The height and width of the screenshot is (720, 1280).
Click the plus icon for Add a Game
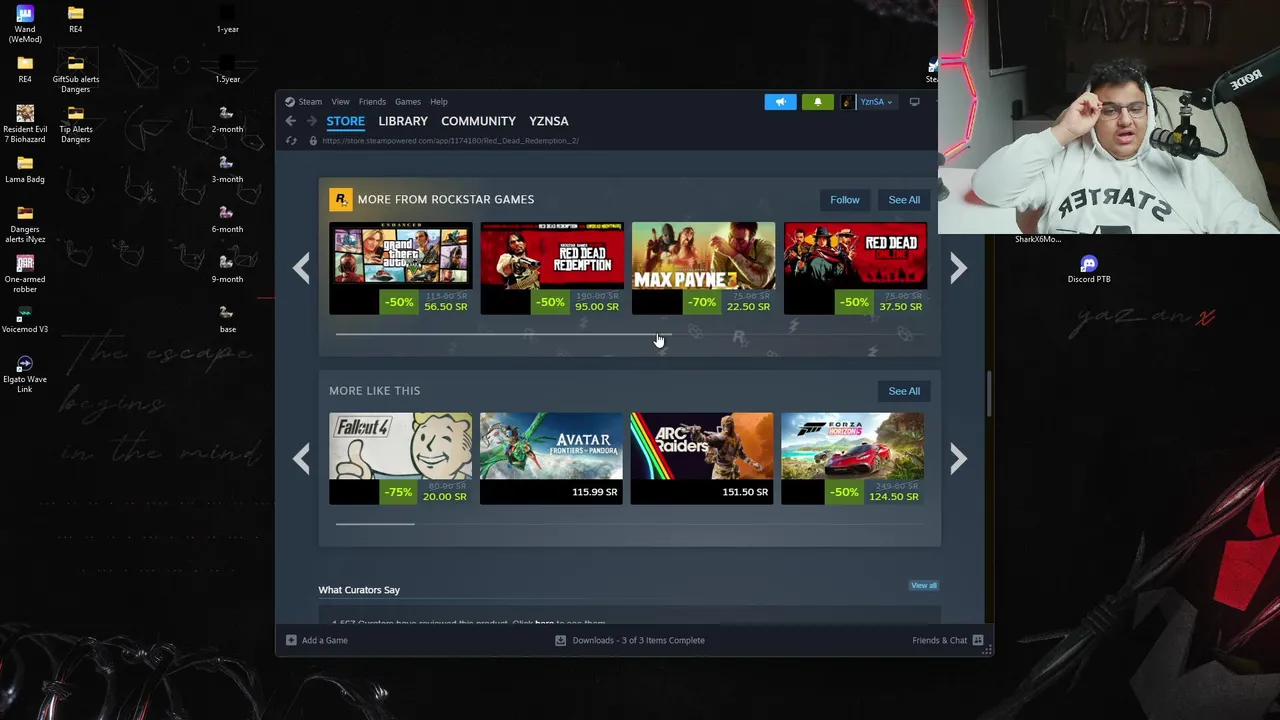coord(291,640)
